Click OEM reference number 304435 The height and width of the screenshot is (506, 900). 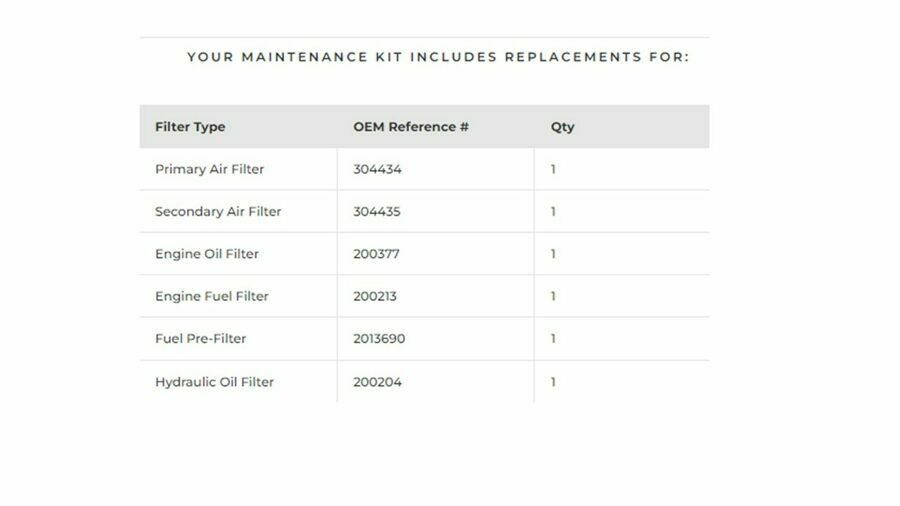(377, 211)
